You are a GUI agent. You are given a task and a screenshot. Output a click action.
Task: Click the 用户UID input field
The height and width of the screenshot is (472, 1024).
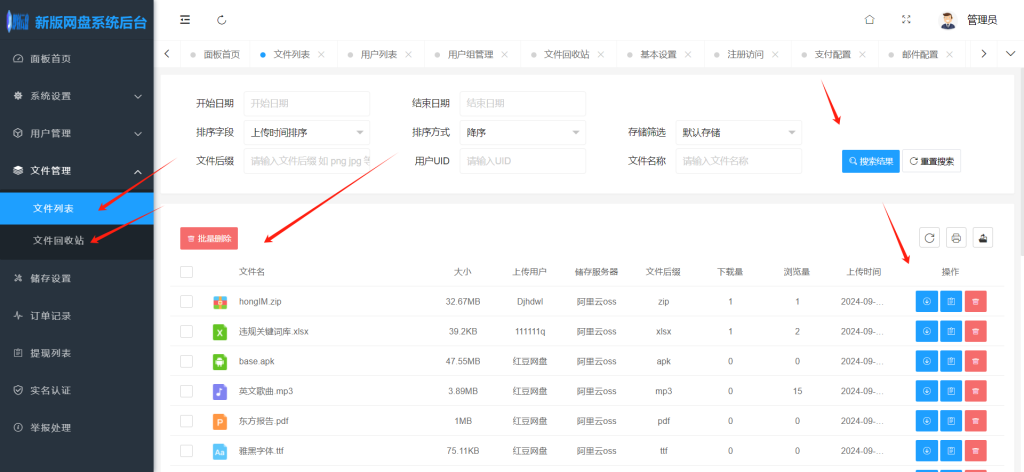tap(522, 161)
